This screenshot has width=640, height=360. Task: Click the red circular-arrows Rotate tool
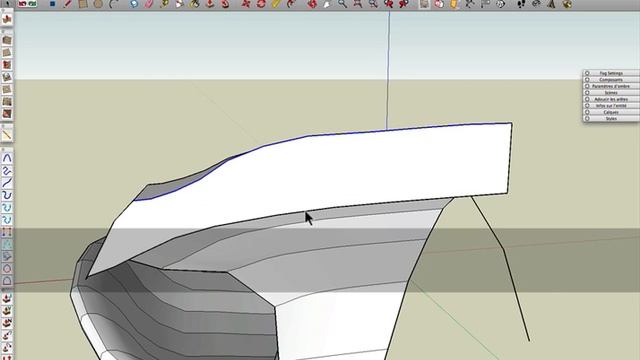coord(261,4)
